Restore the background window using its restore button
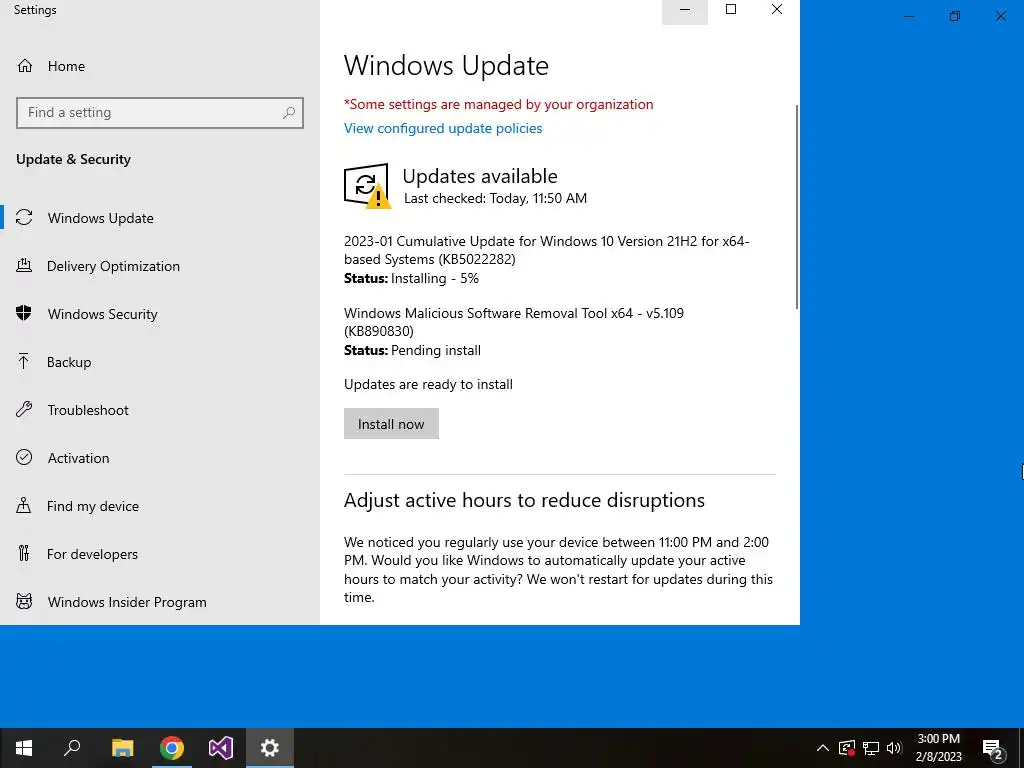 click(x=955, y=16)
